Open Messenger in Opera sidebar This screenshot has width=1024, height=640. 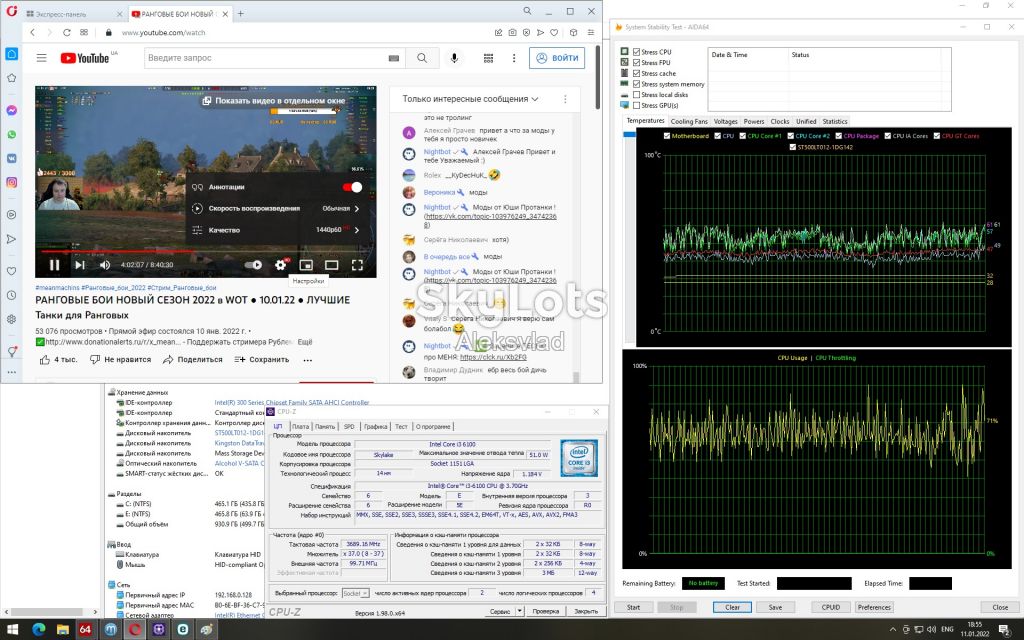12,110
